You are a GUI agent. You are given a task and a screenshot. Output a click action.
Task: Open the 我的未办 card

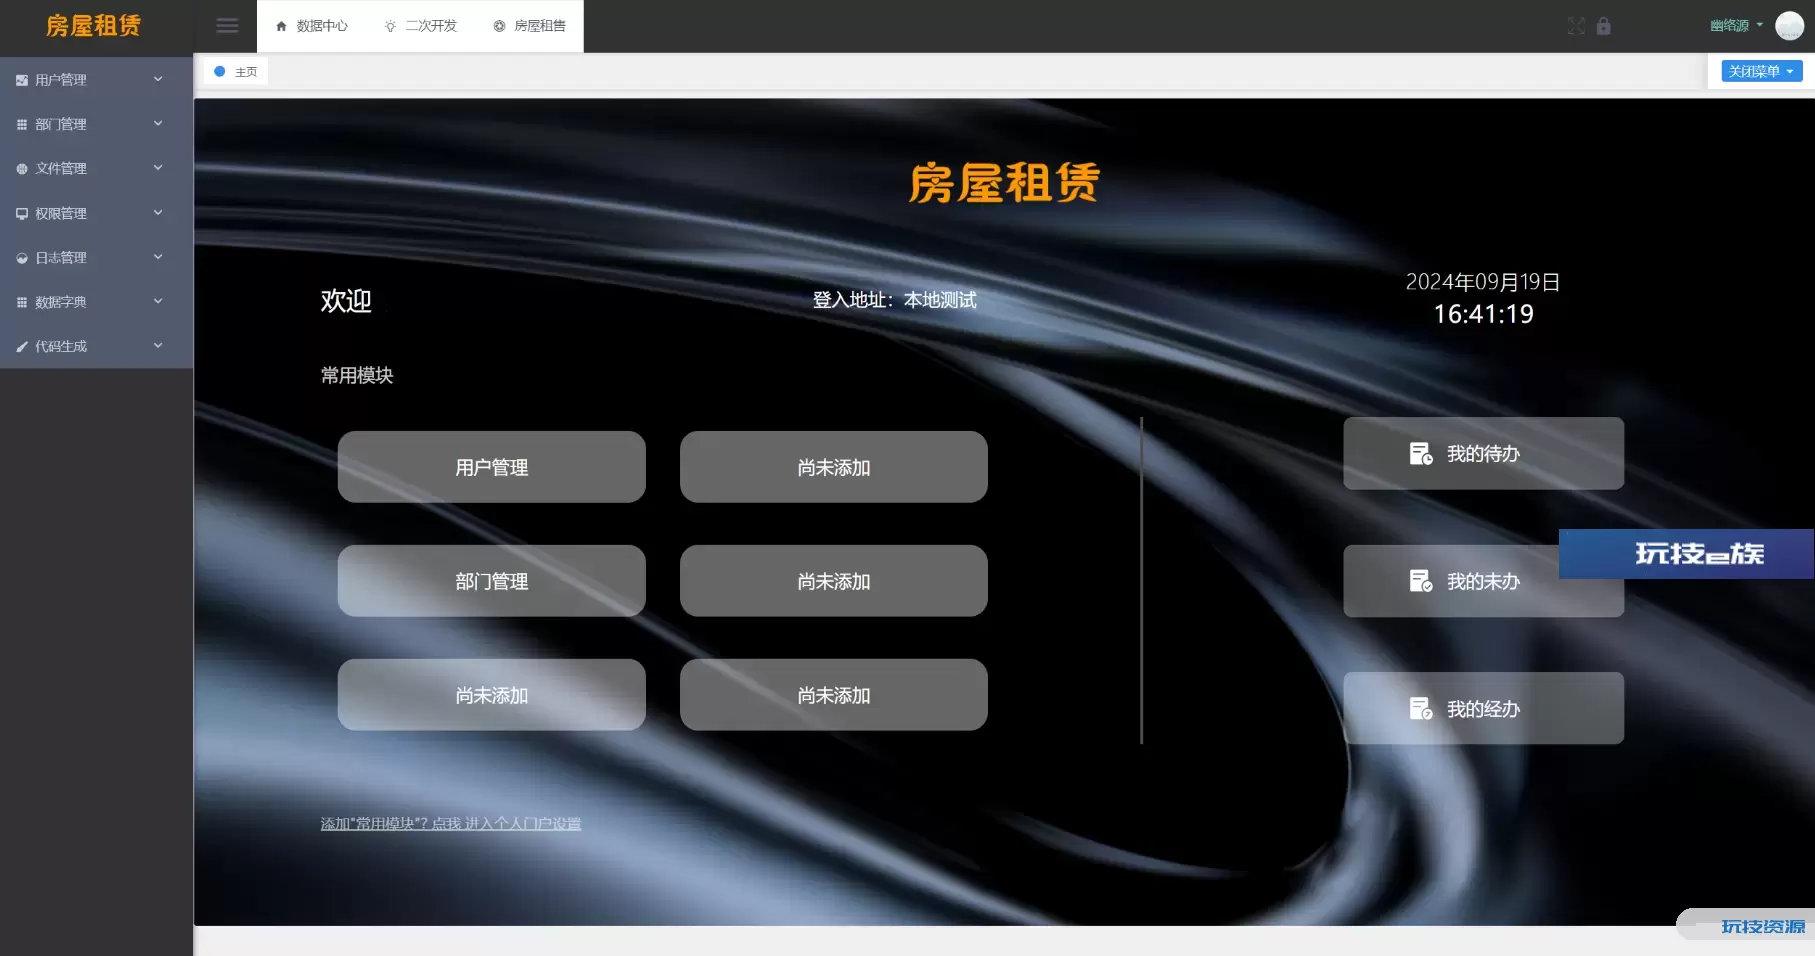click(1483, 581)
